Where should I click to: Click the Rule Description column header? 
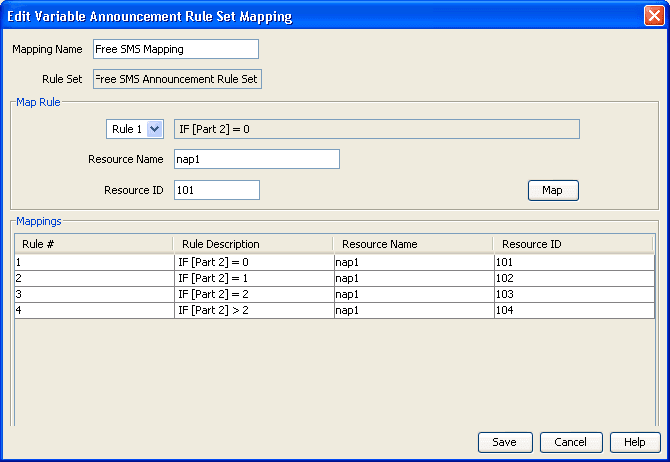point(253,244)
